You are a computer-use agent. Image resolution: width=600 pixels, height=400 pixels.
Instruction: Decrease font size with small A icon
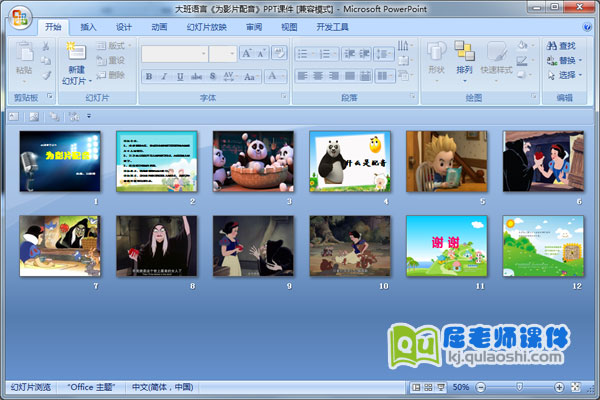261,53
